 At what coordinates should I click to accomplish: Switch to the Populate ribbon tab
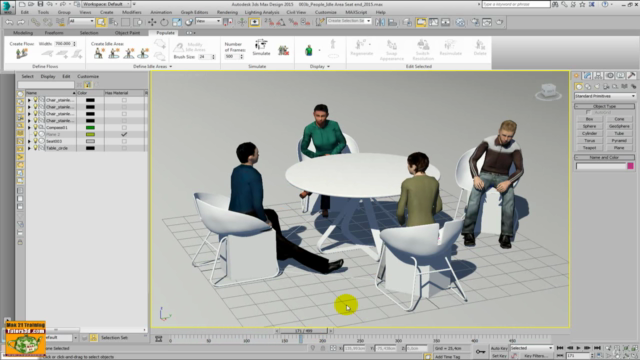pyautogui.click(x=165, y=33)
